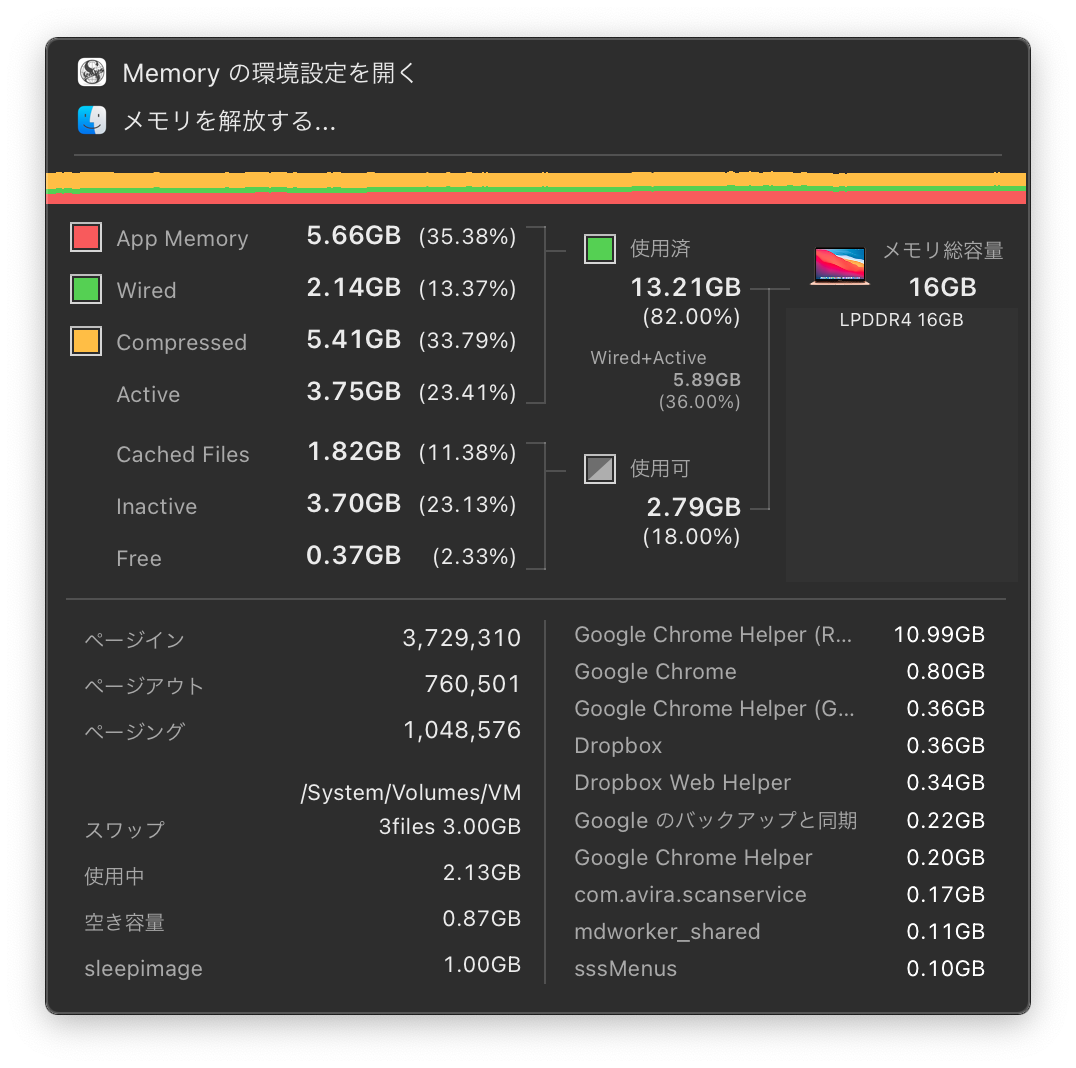This screenshot has width=1076, height=1068.
Task: Click Google のバックアップと同期 process
Action: point(780,821)
